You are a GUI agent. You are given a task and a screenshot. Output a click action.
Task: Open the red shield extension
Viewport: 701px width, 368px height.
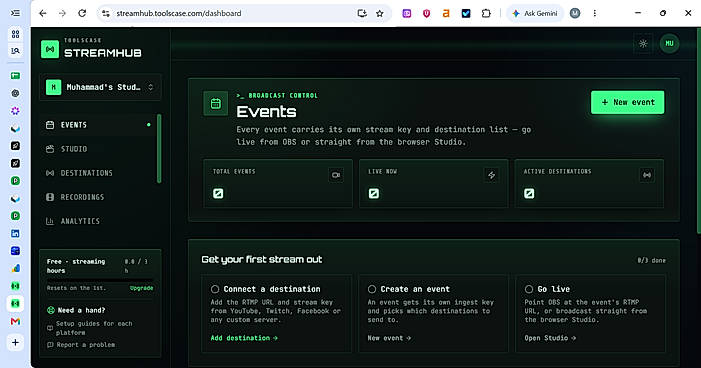(426, 13)
